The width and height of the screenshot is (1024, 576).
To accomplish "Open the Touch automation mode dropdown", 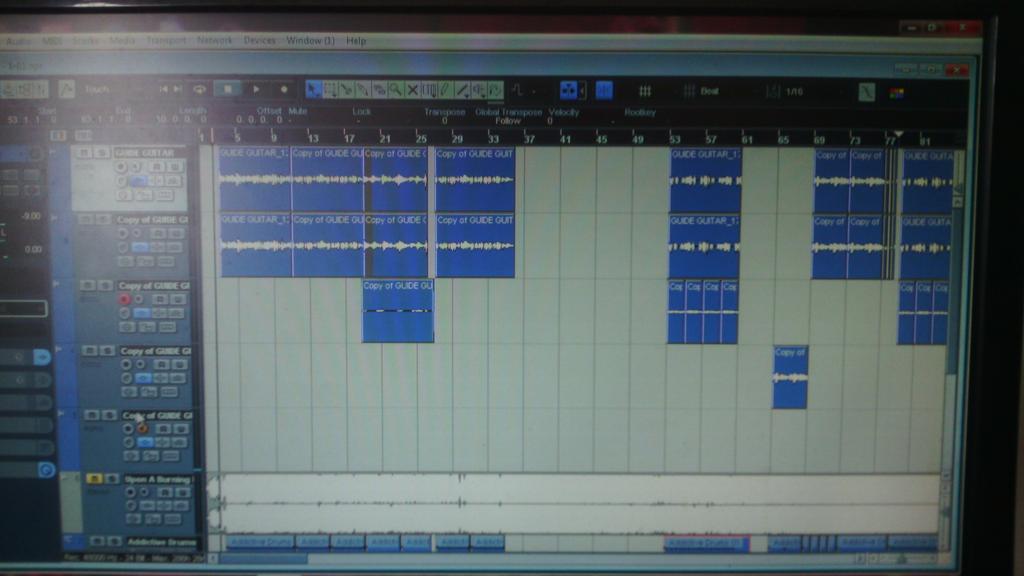I will (x=98, y=89).
